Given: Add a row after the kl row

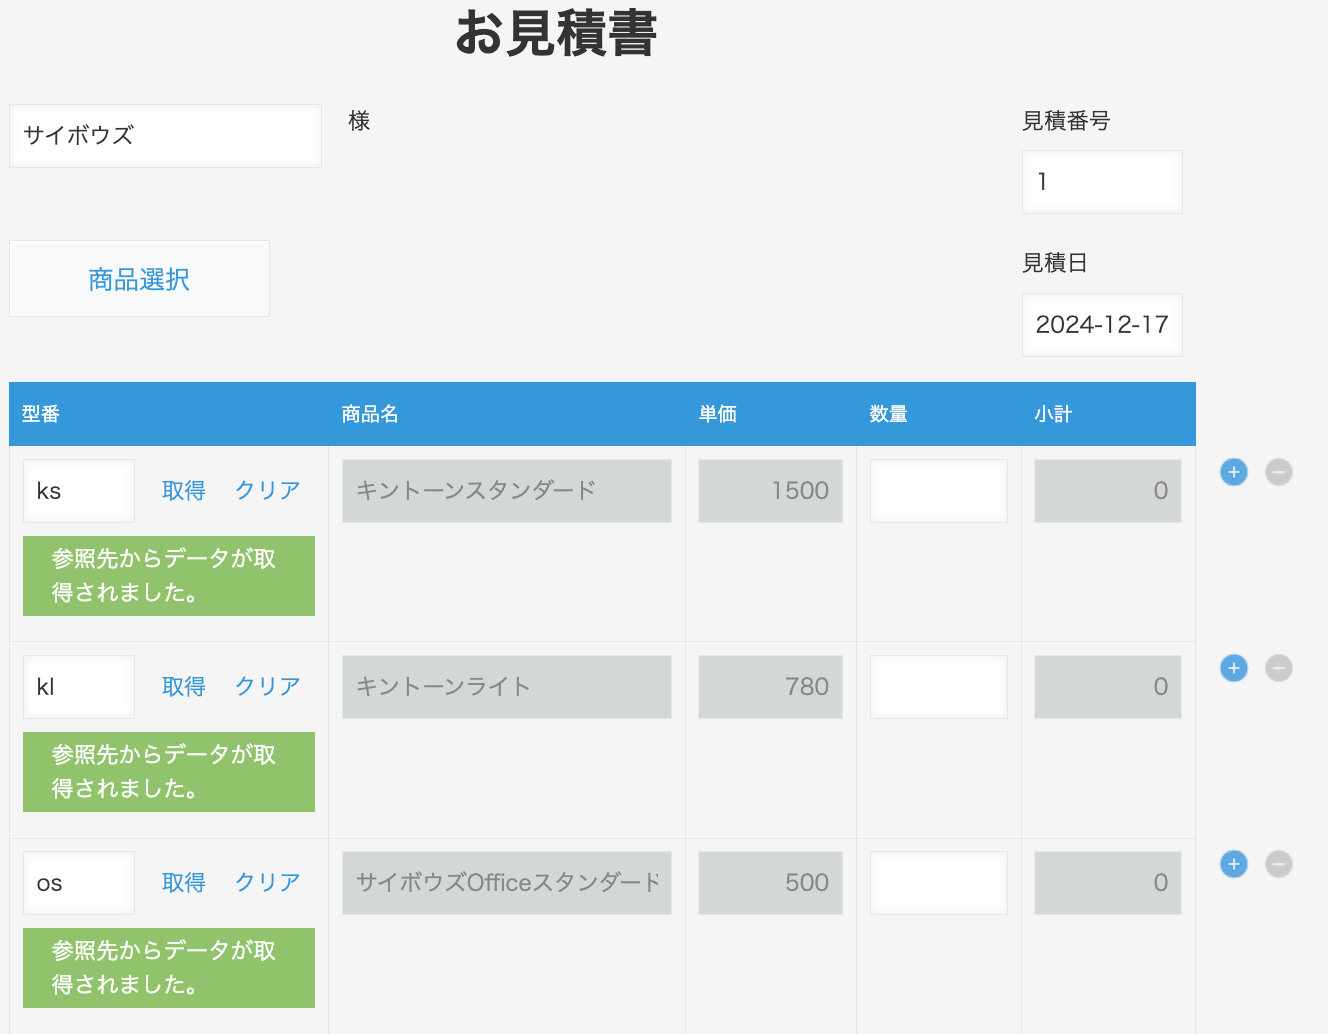Looking at the screenshot, I should [1234, 668].
